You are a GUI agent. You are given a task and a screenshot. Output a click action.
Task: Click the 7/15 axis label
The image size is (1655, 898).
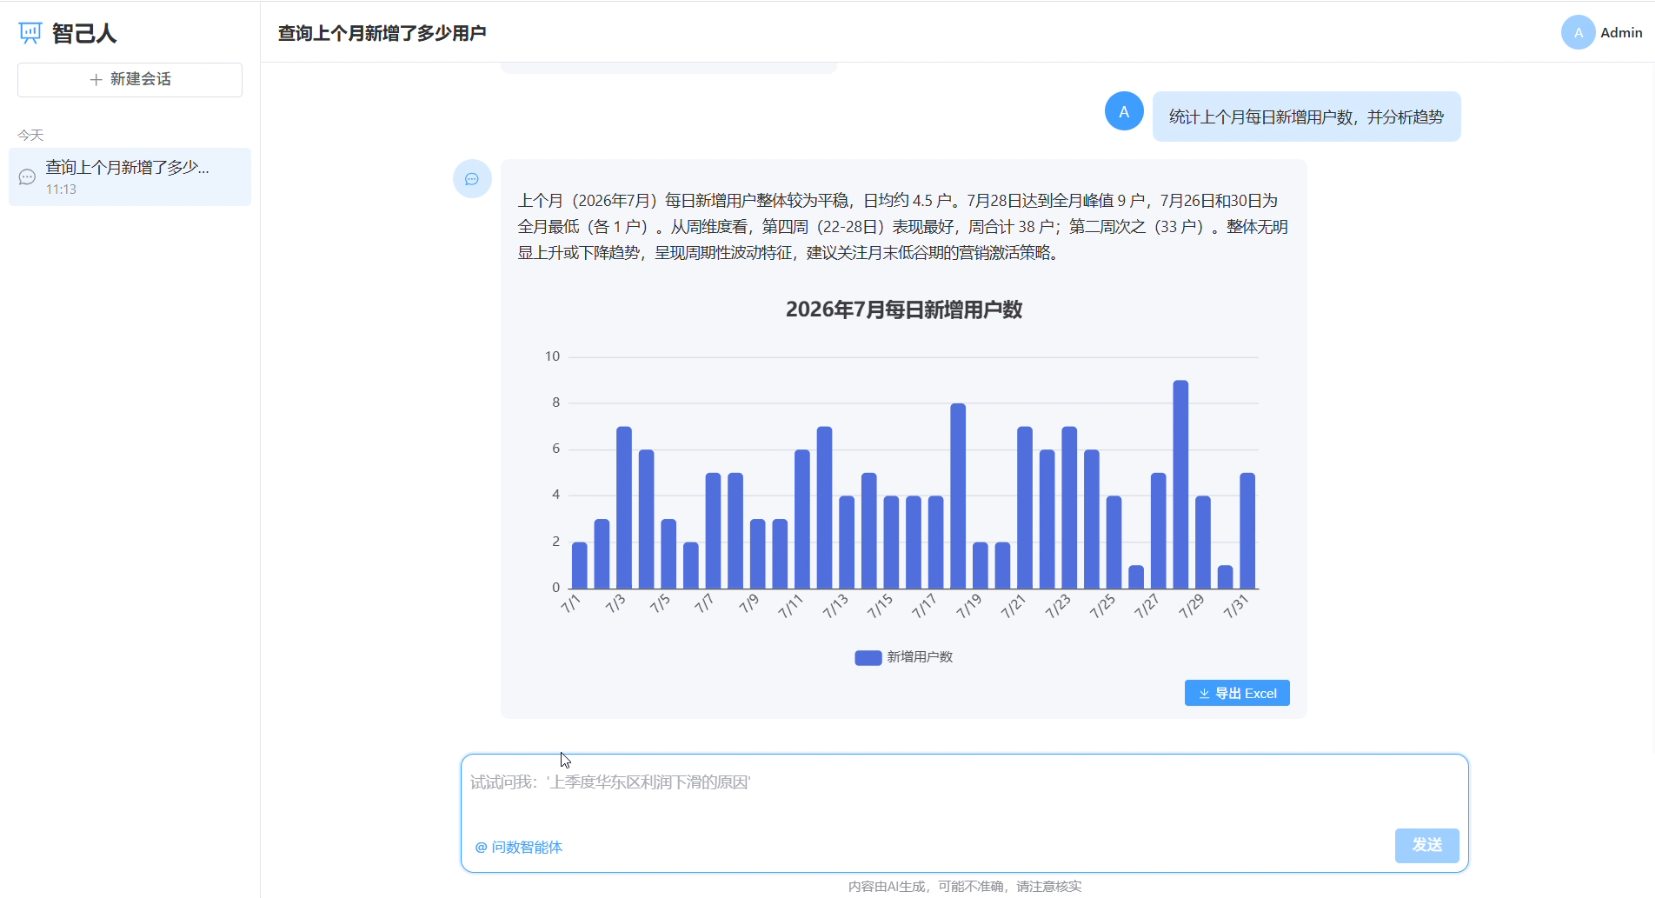(x=880, y=606)
